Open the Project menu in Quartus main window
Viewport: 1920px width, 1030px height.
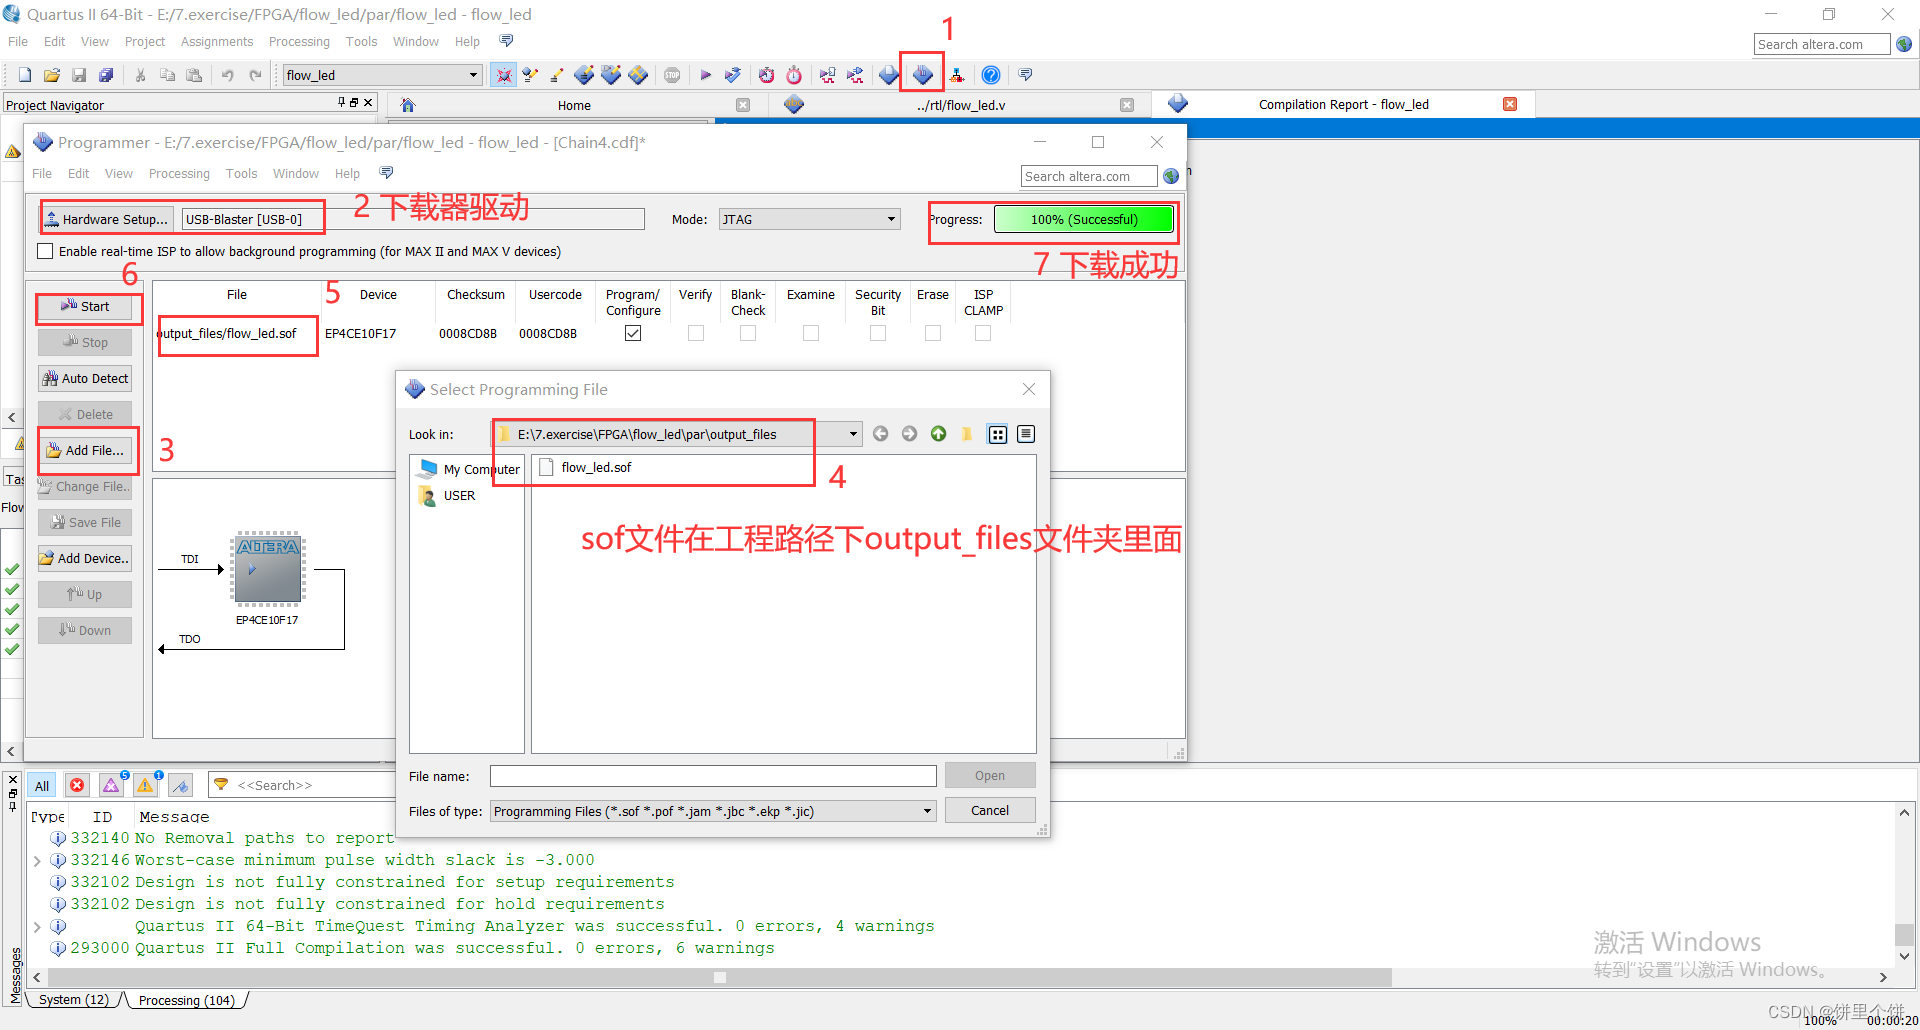click(x=145, y=41)
